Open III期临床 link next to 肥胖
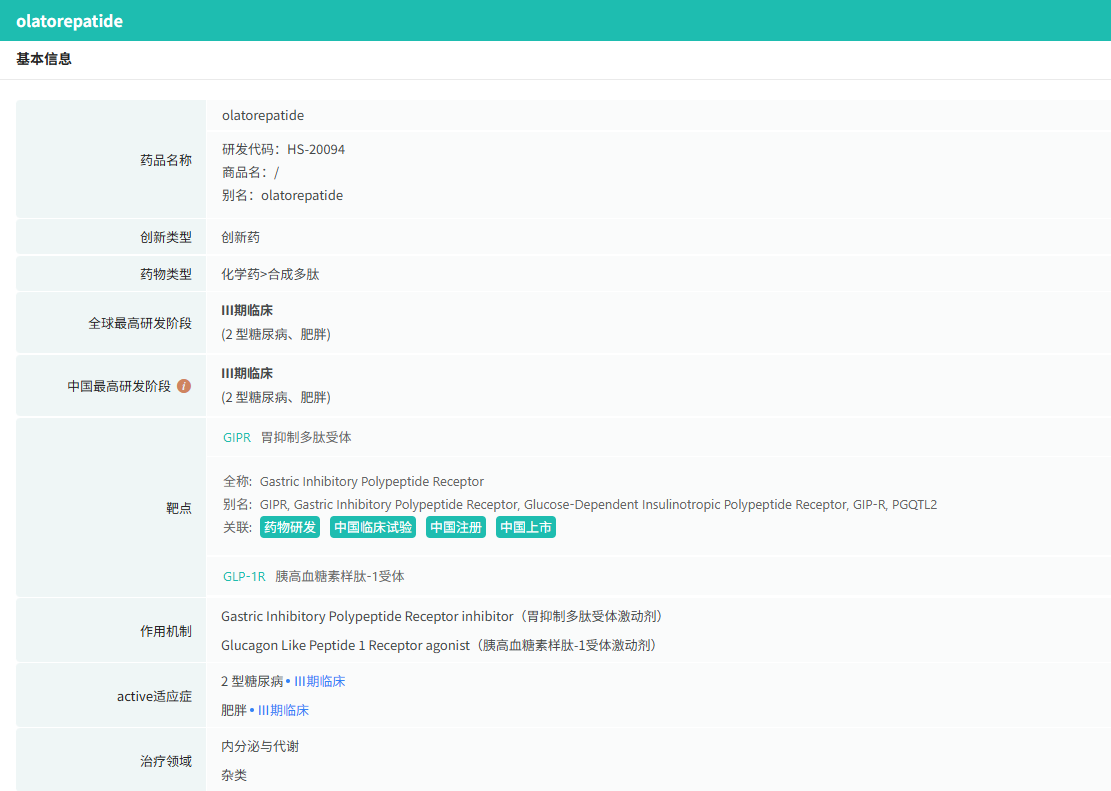Screen dimensions: 1111x791 coord(283,710)
